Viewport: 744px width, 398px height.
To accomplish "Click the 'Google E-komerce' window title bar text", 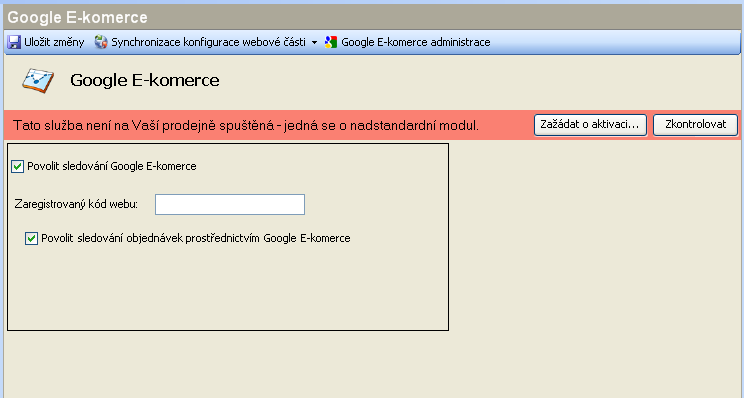I will point(78,18).
